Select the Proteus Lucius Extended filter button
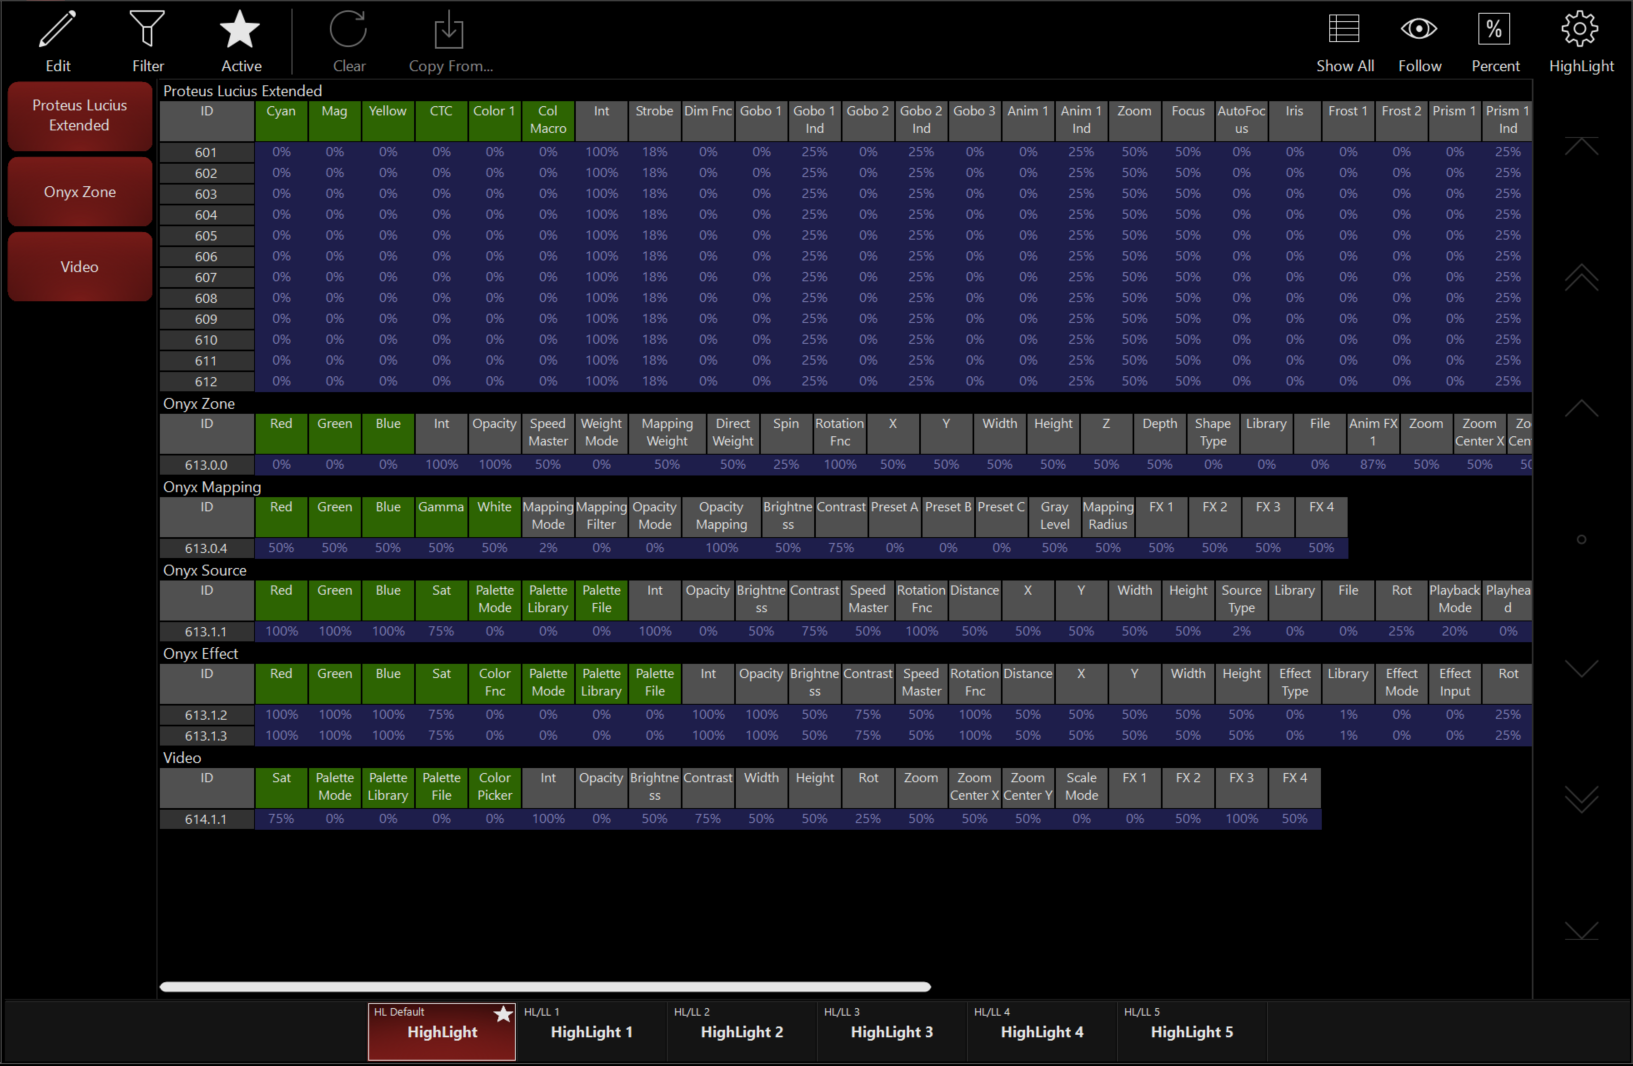 pyautogui.click(x=80, y=116)
